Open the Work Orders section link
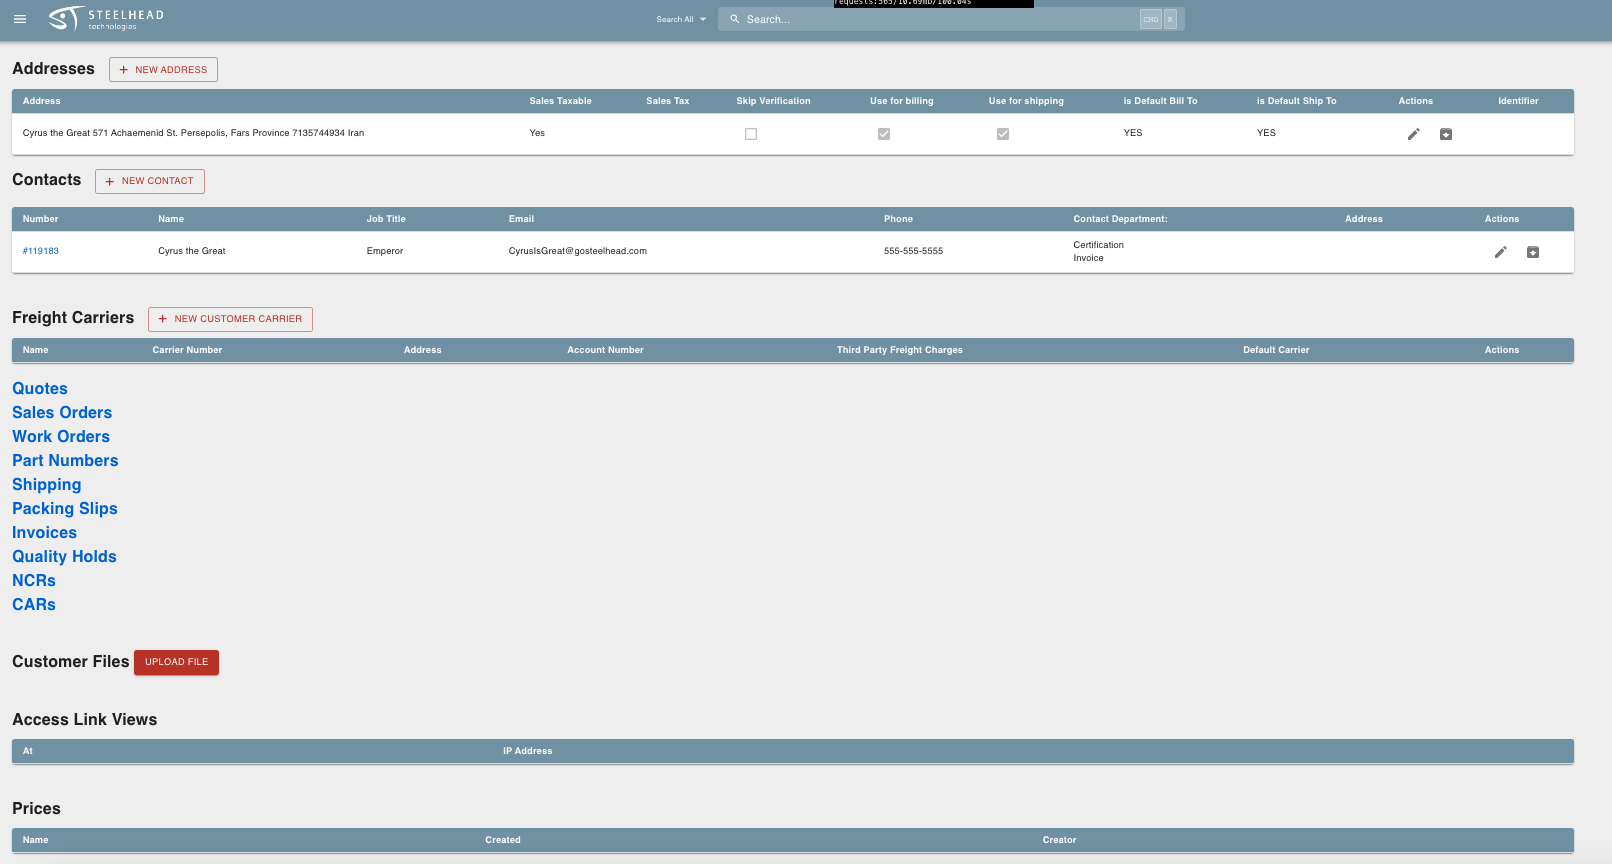 pyautogui.click(x=61, y=437)
